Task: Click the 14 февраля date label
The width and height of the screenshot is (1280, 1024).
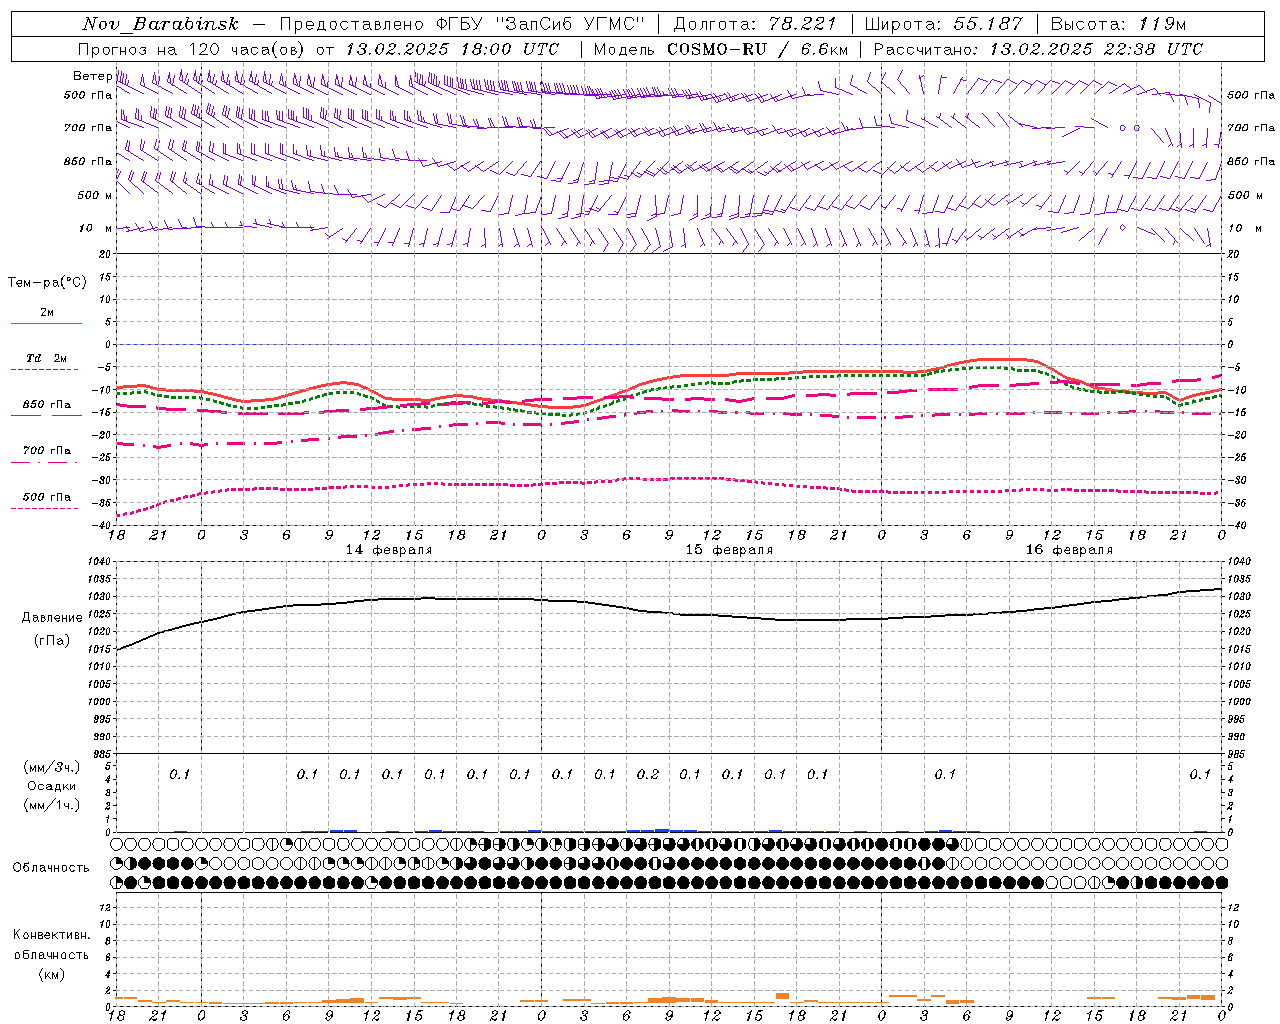Action: coord(389,550)
